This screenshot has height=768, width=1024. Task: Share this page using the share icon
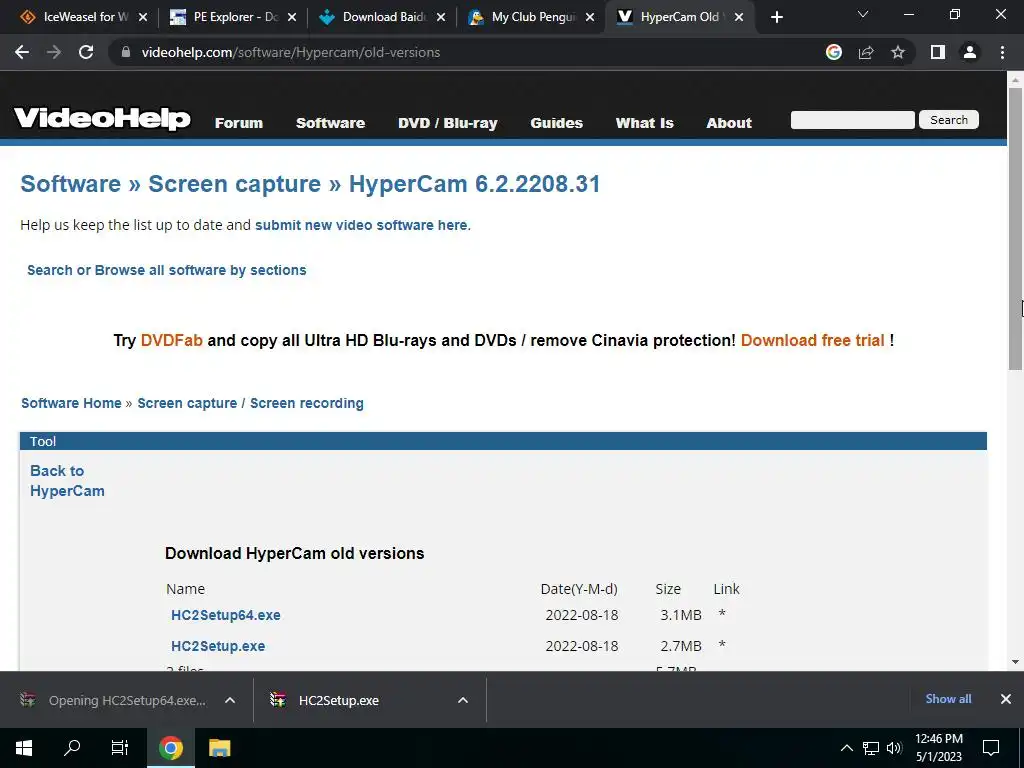click(866, 52)
